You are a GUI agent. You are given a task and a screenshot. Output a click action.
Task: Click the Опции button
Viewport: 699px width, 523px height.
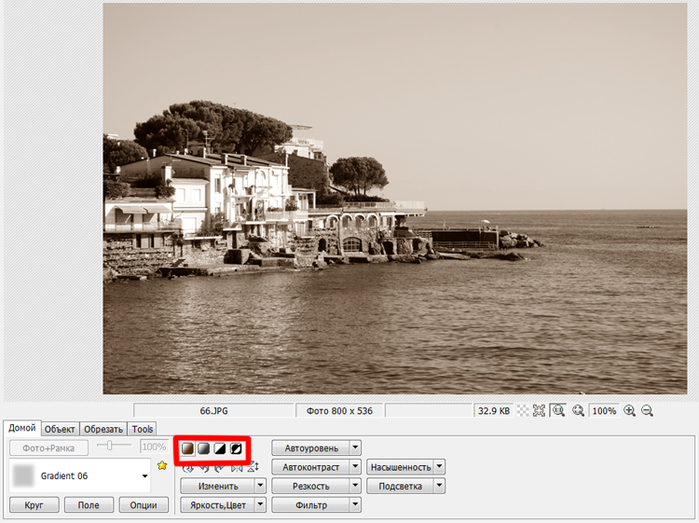coord(144,505)
